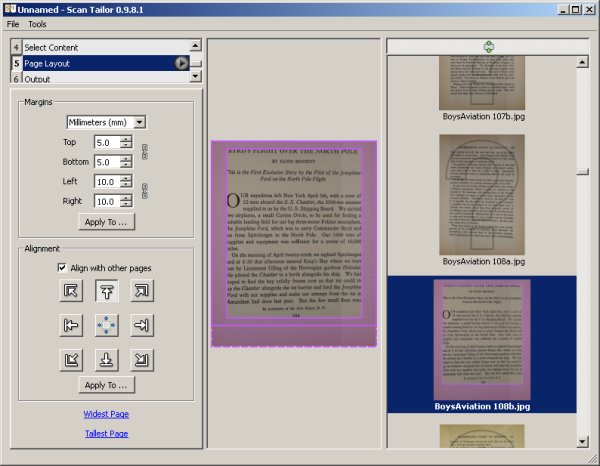Select middle-left alignment arrow button
The width and height of the screenshot is (600, 466).
tap(71, 325)
